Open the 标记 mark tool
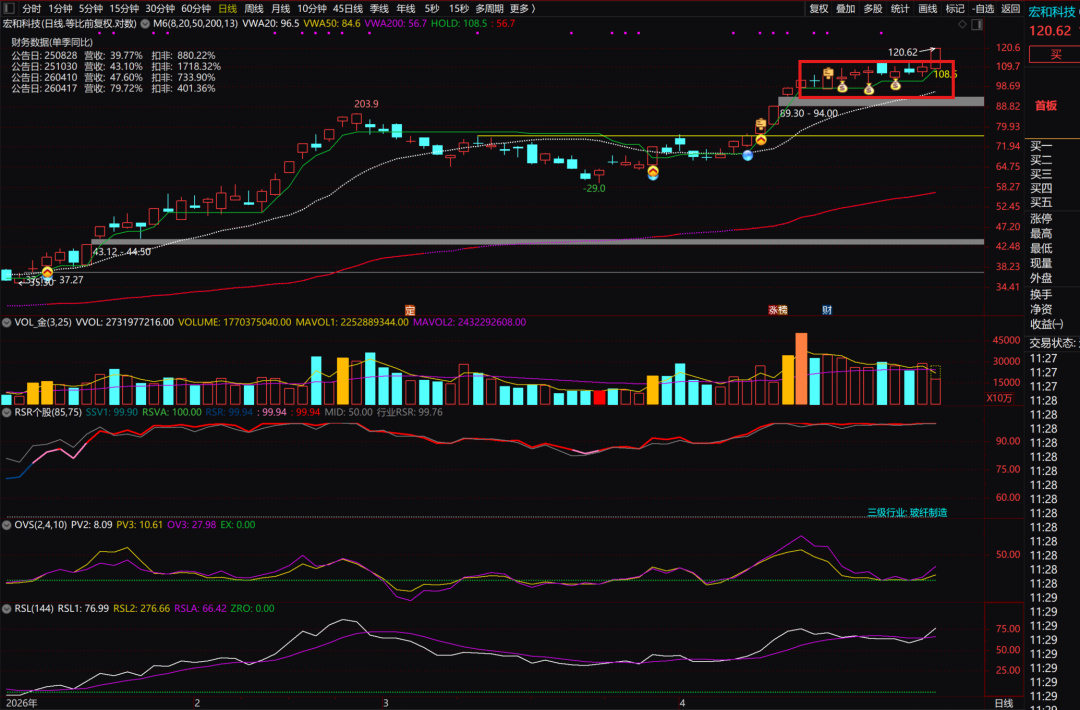This screenshot has height=710, width=1080. click(955, 8)
